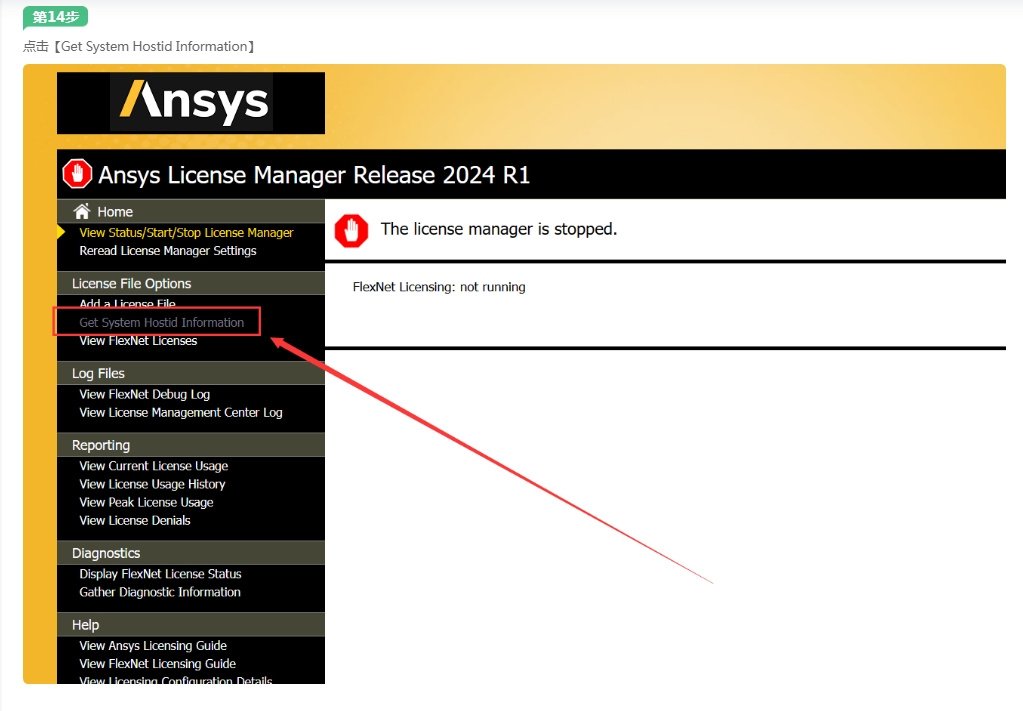Open View Peak License Usage
The height and width of the screenshot is (711, 1023).
point(146,503)
